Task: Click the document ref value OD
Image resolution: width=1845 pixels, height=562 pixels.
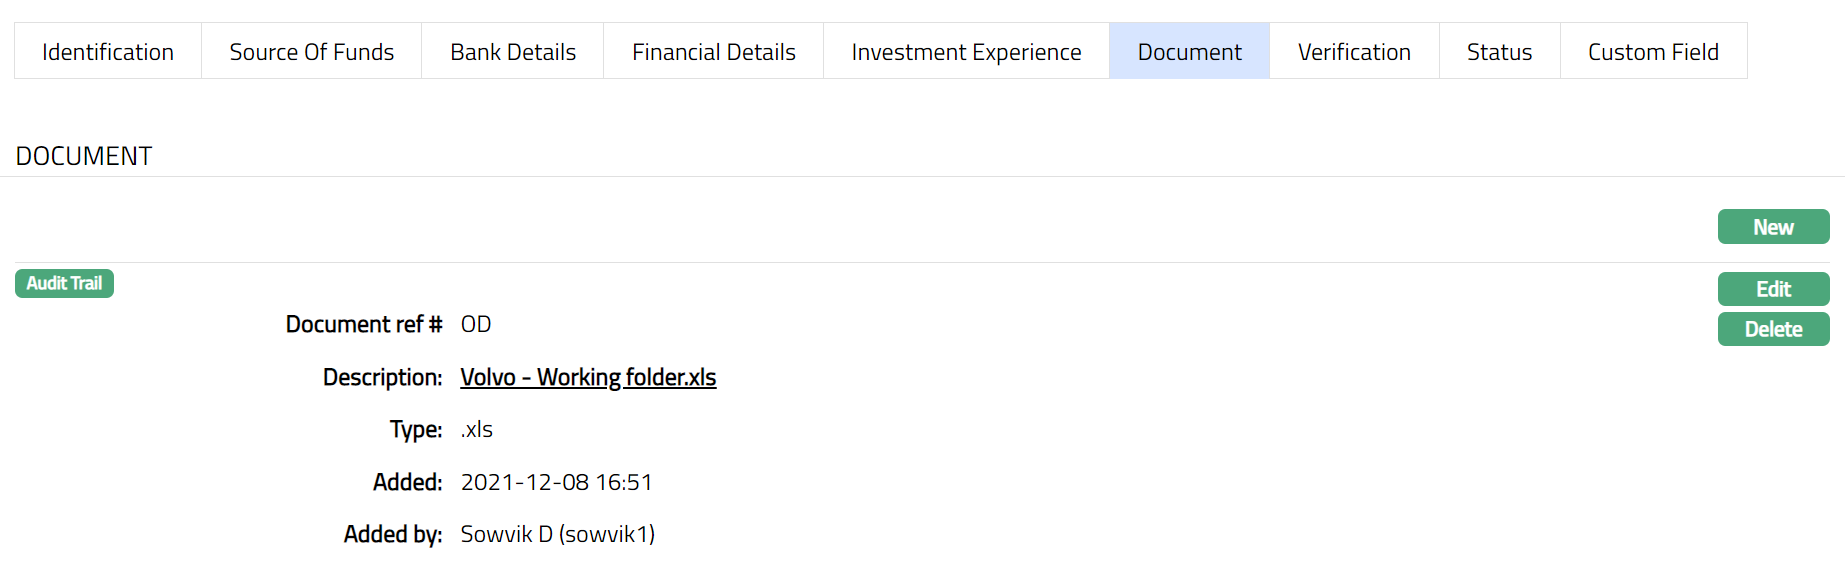Action: tap(476, 325)
